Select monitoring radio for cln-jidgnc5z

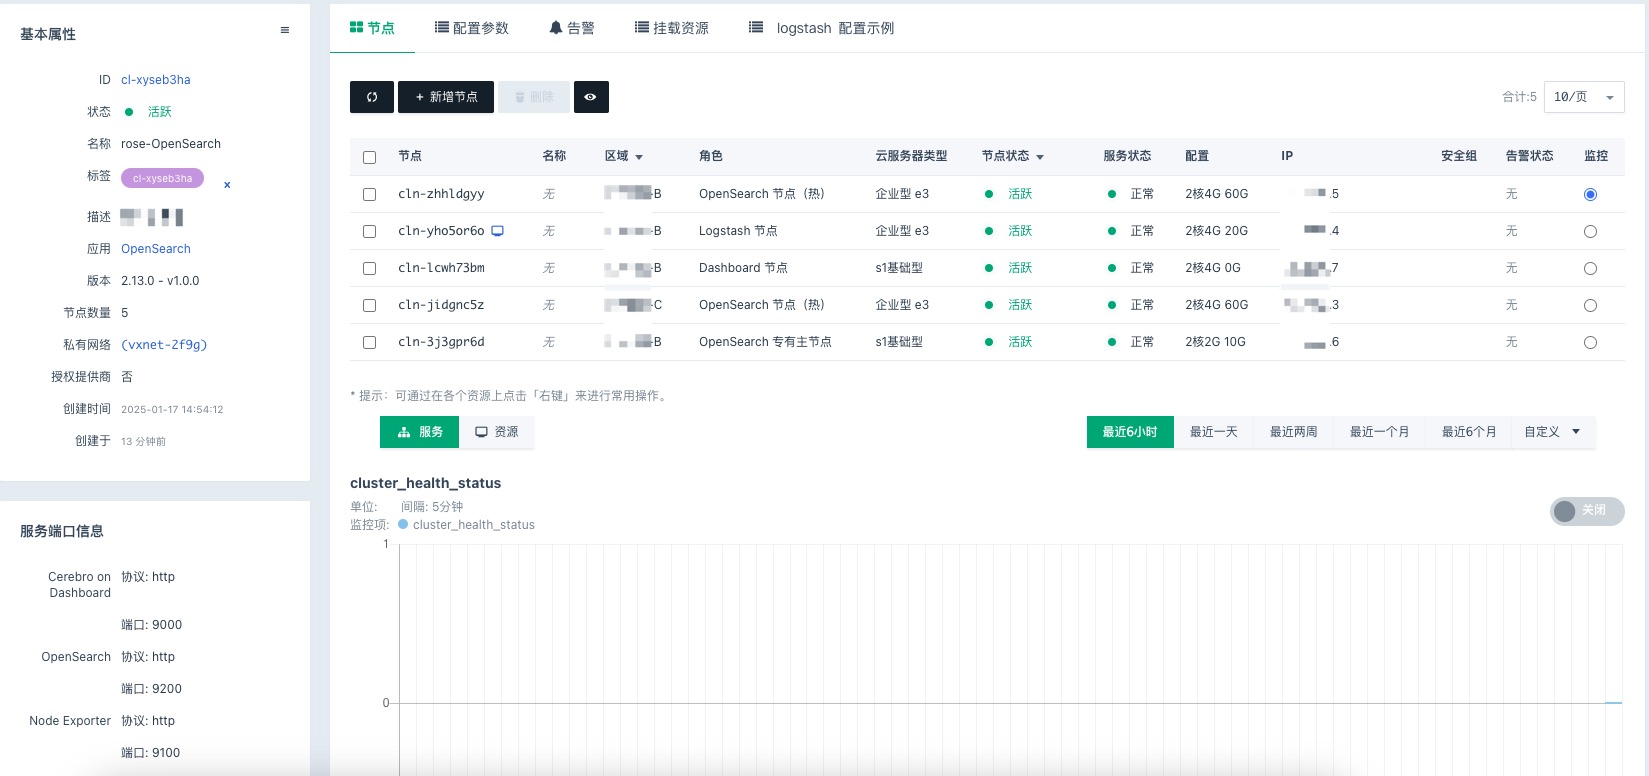[1590, 305]
